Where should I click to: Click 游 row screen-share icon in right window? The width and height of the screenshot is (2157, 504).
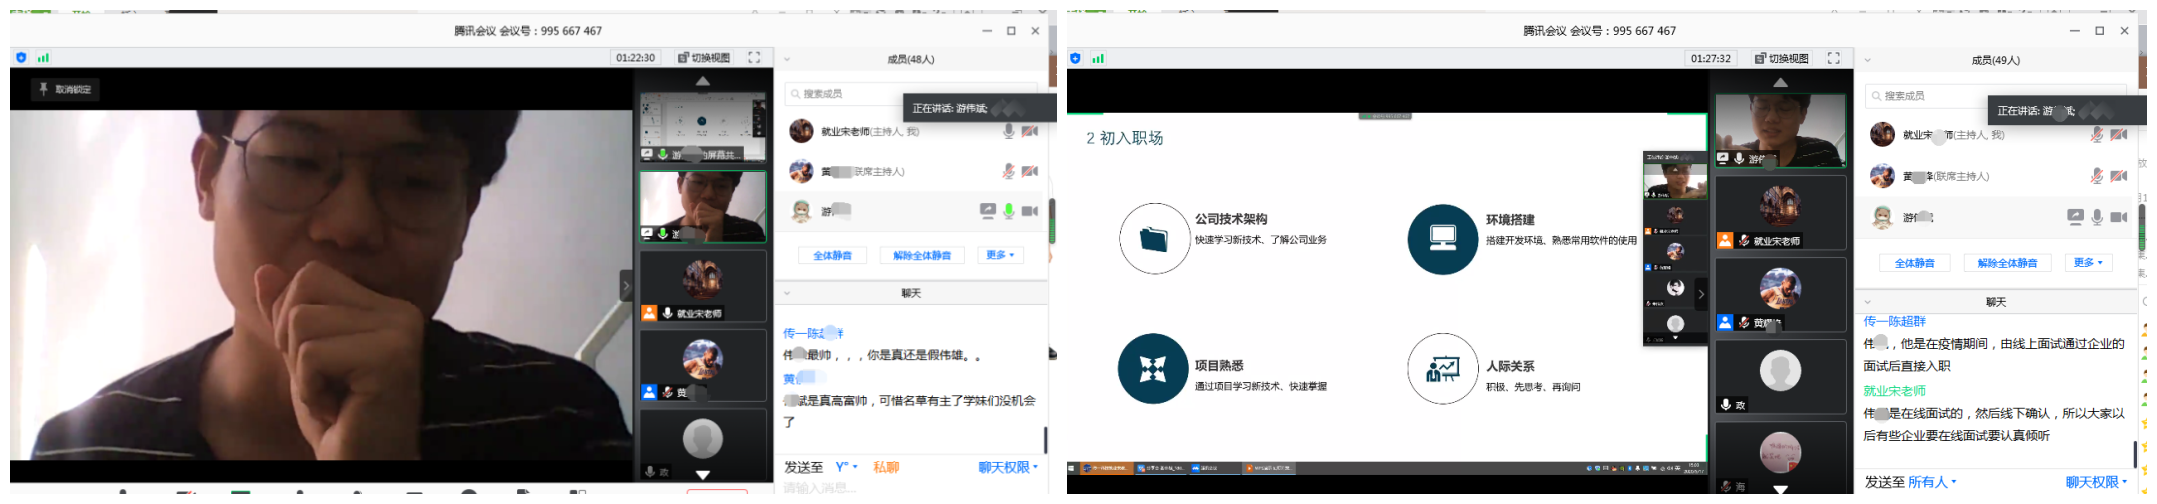point(2076,217)
